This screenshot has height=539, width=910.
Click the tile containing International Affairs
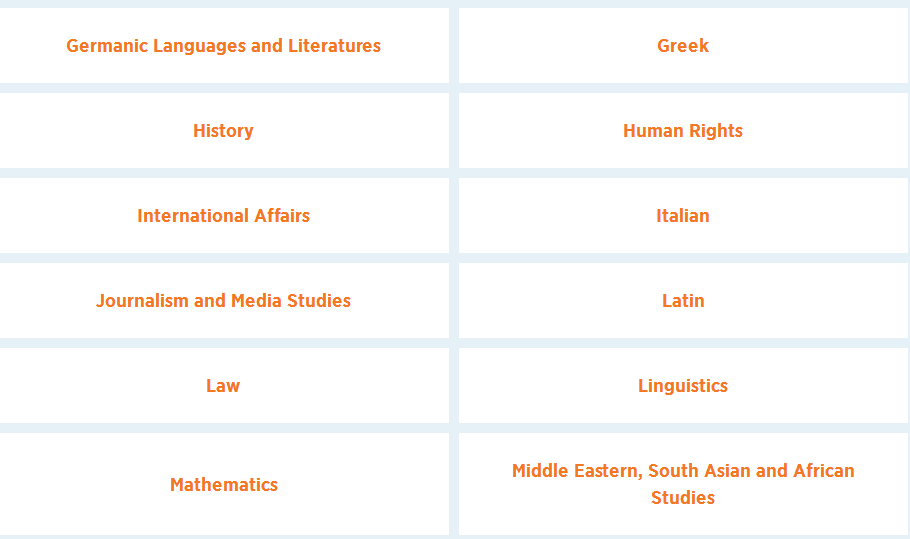pos(224,216)
